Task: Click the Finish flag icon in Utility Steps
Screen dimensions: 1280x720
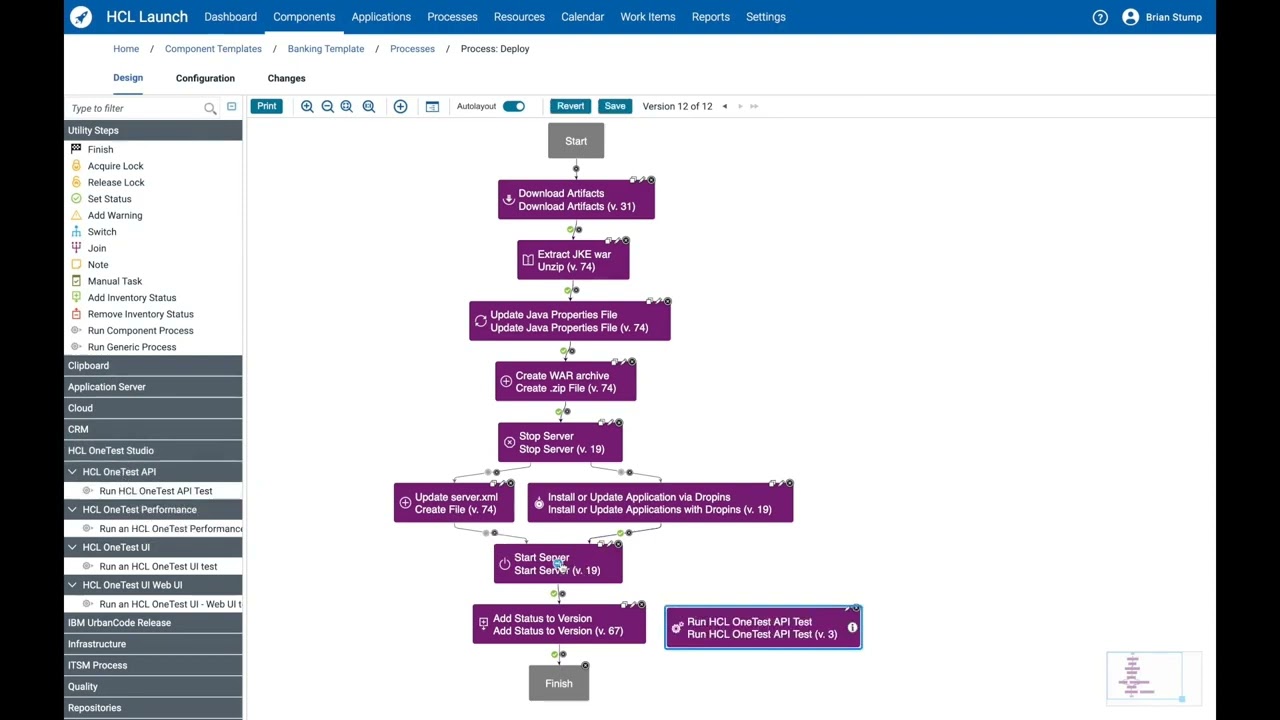Action: pyautogui.click(x=76, y=149)
